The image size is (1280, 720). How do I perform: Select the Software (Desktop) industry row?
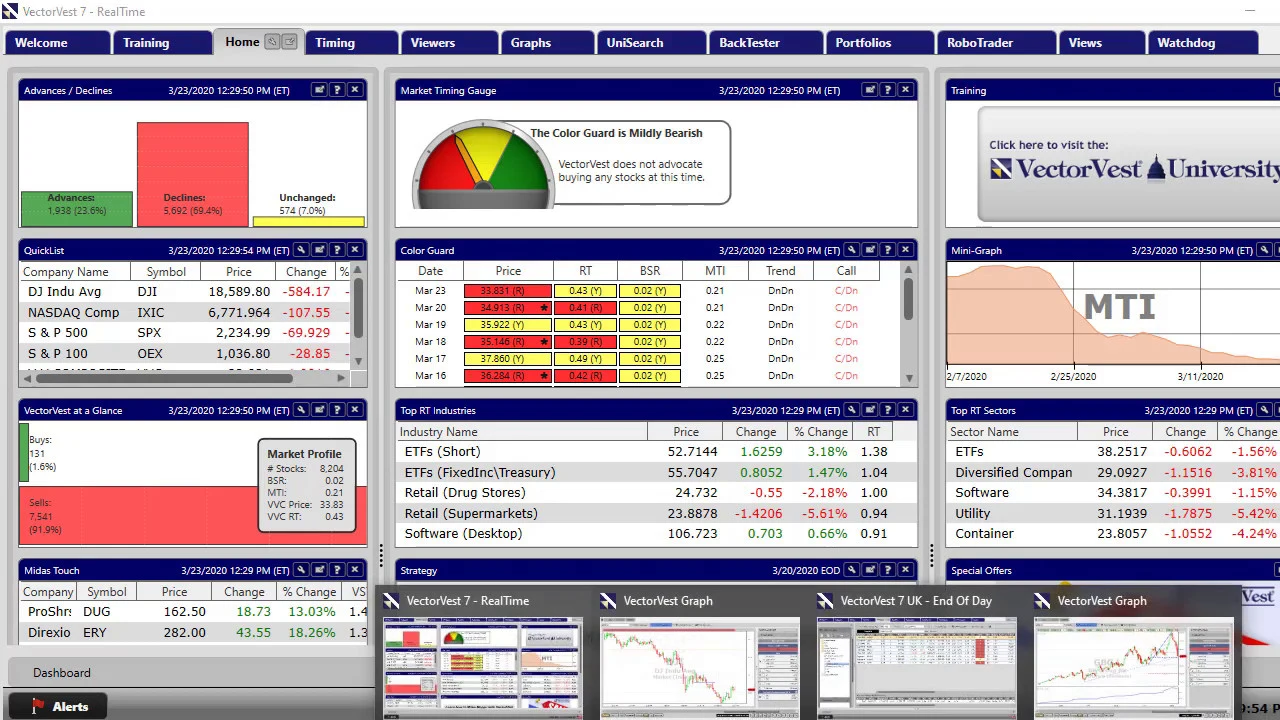tap(656, 534)
